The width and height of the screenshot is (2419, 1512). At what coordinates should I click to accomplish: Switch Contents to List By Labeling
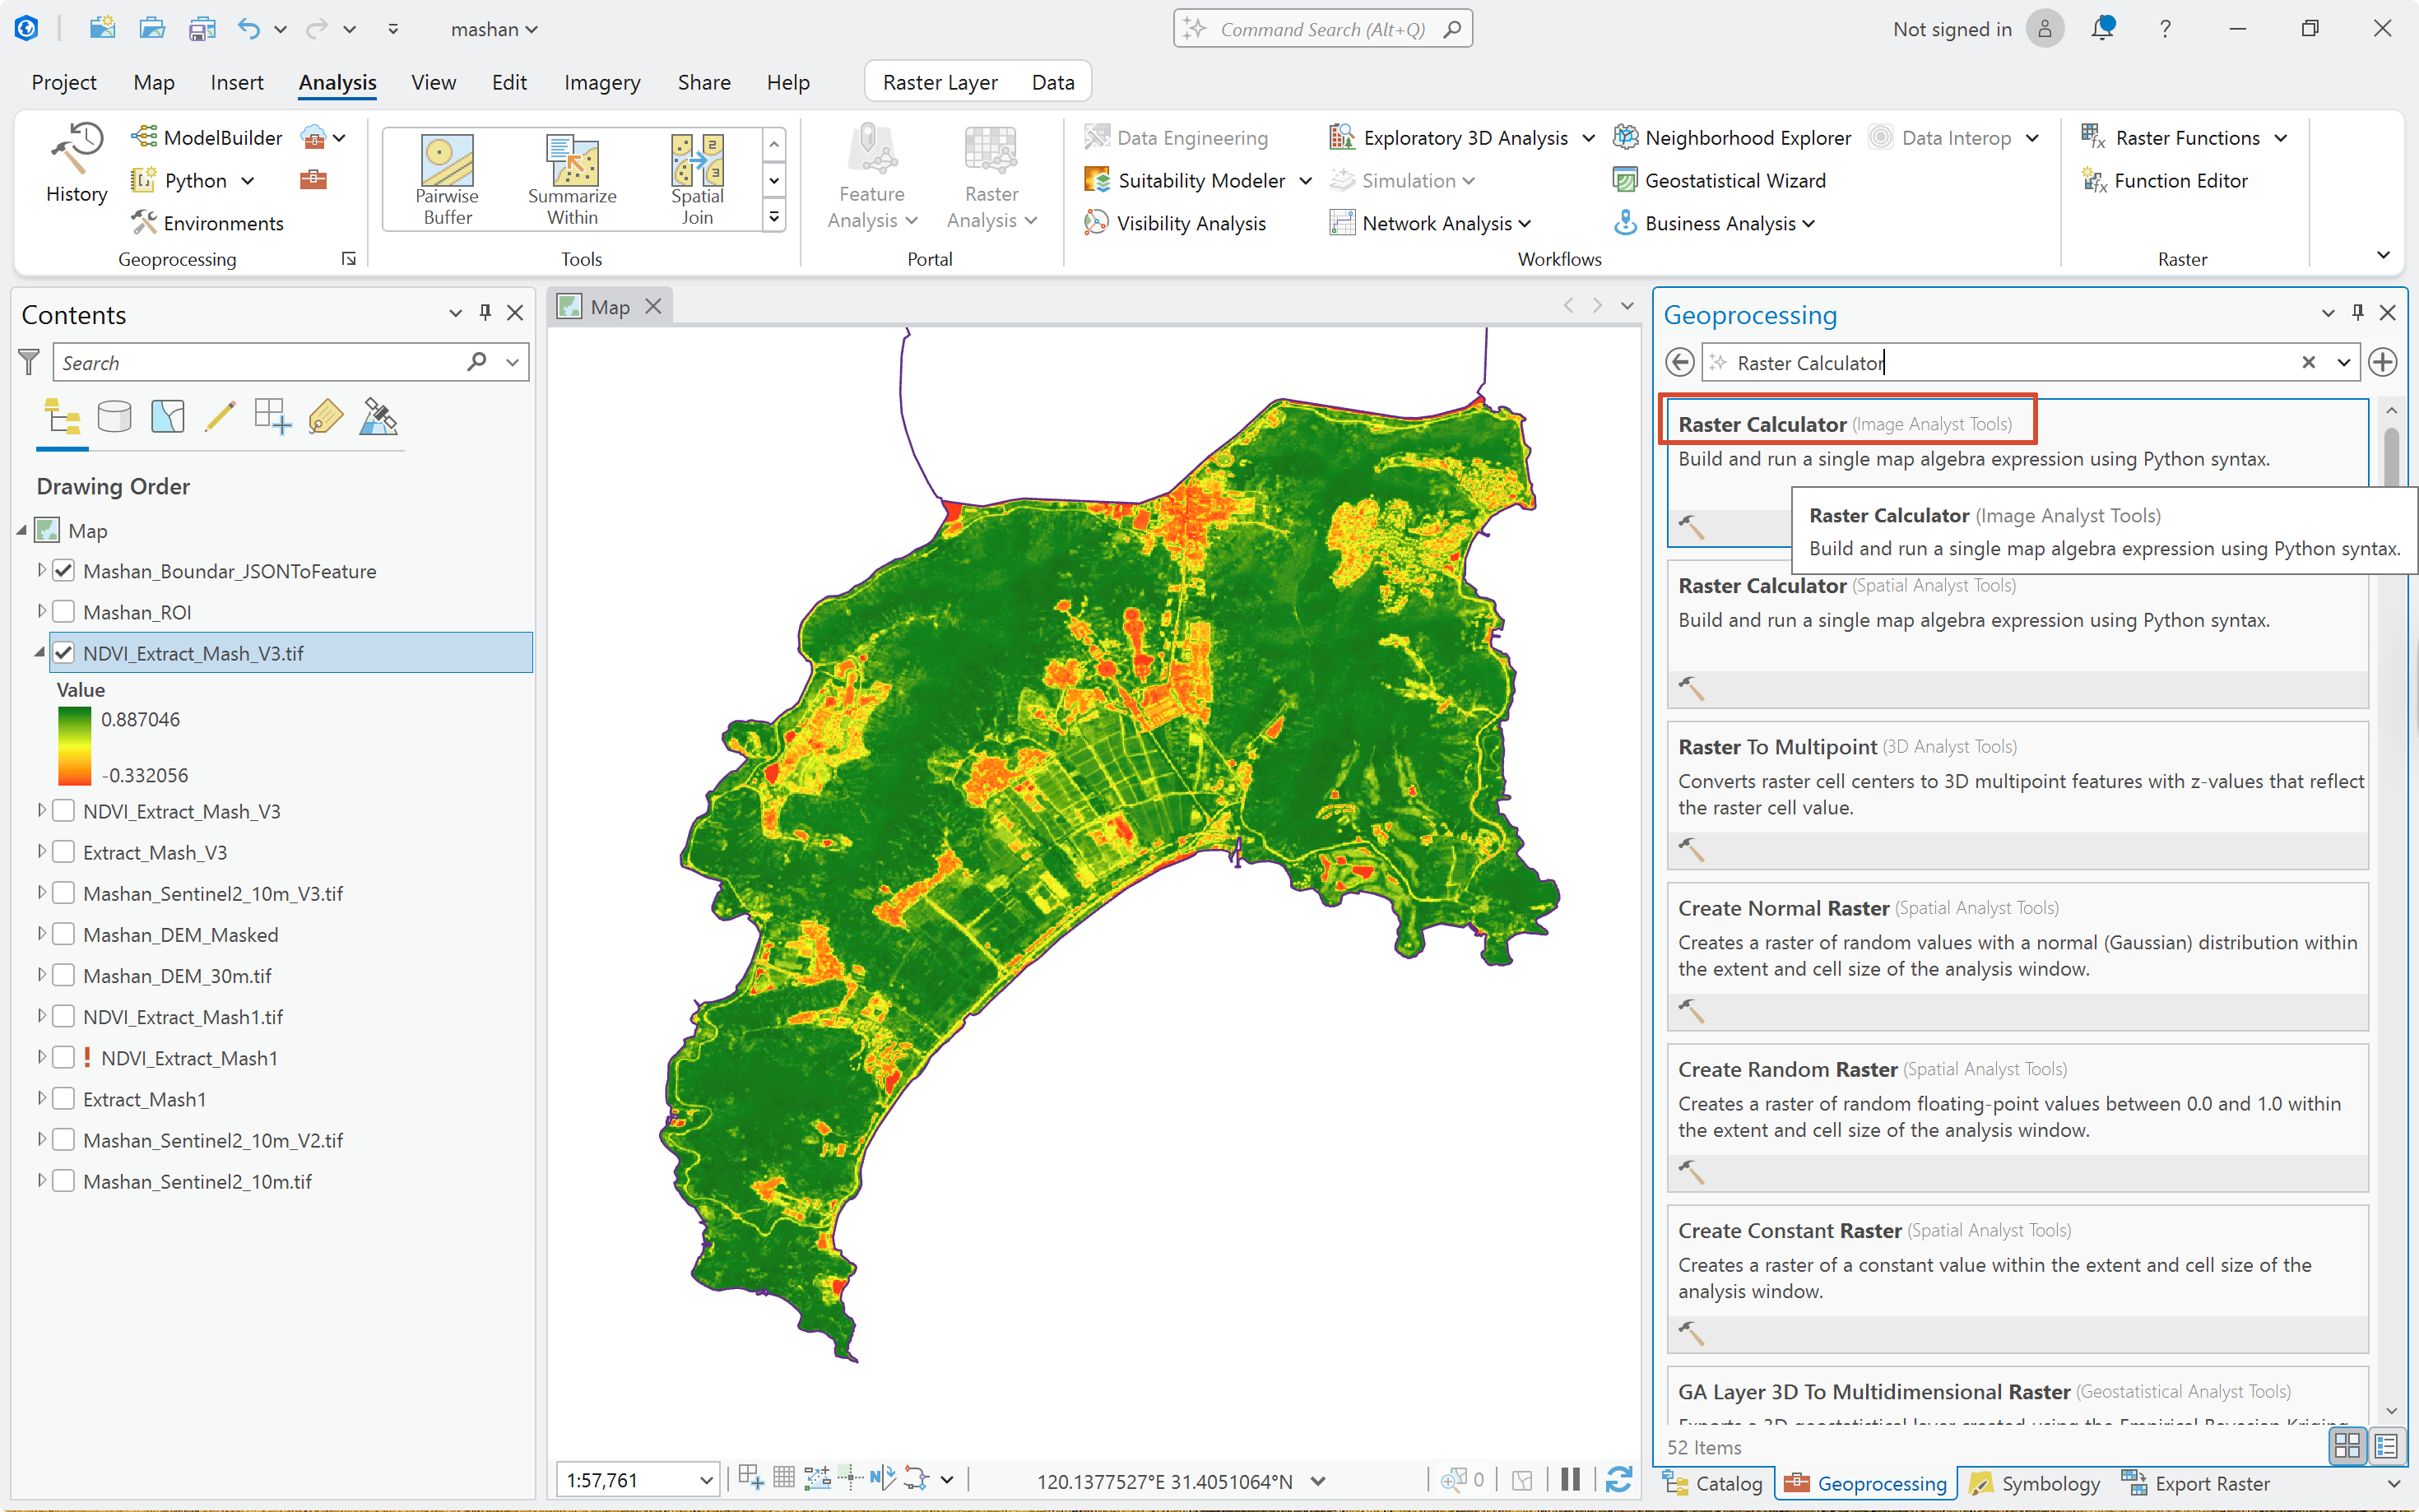[x=326, y=417]
